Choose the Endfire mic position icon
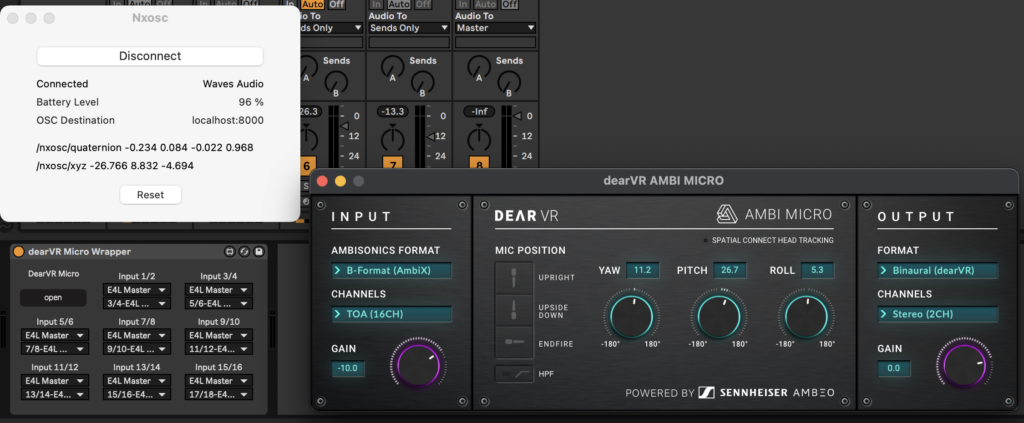Image resolution: width=1024 pixels, height=423 pixels. 514,341
